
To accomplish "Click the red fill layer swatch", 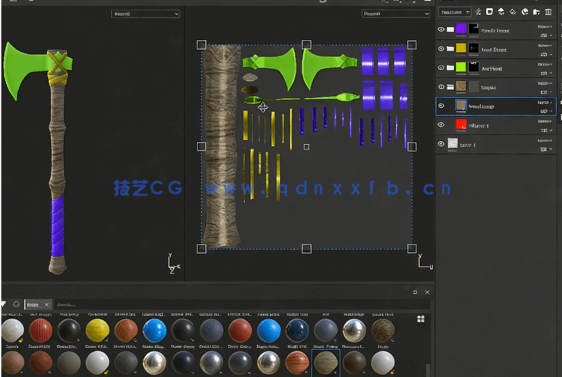I will (x=461, y=124).
